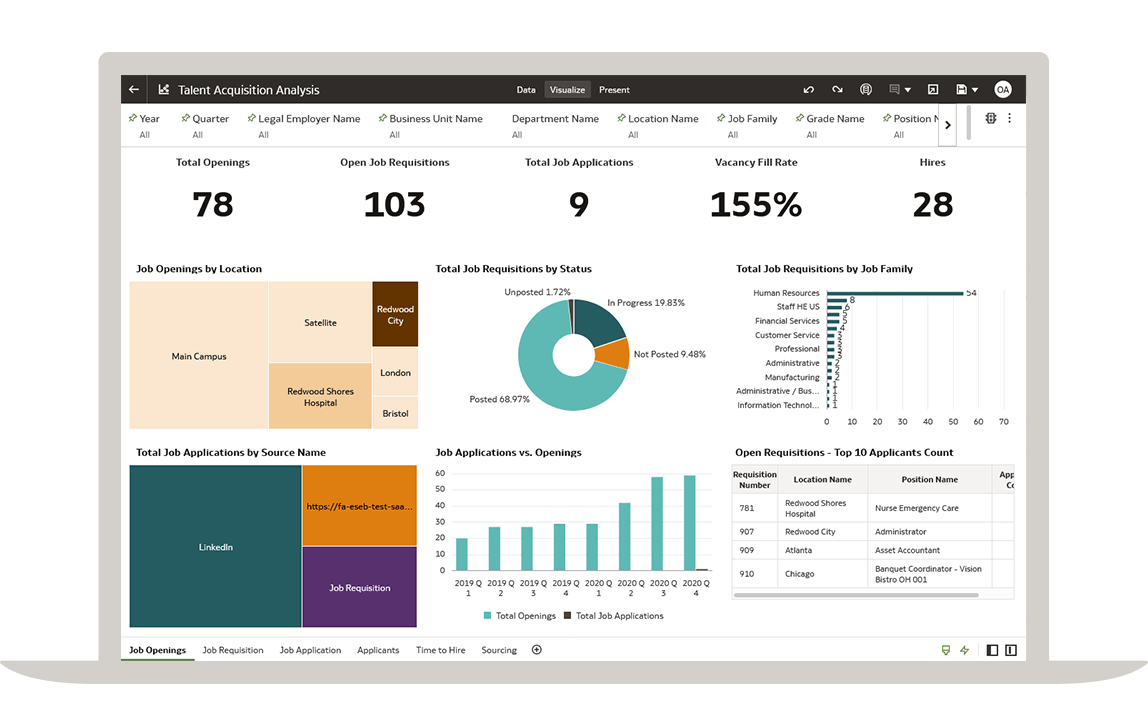This screenshot has height=724, width=1148.
Task: Open the OA user avatar
Action: 1002,90
